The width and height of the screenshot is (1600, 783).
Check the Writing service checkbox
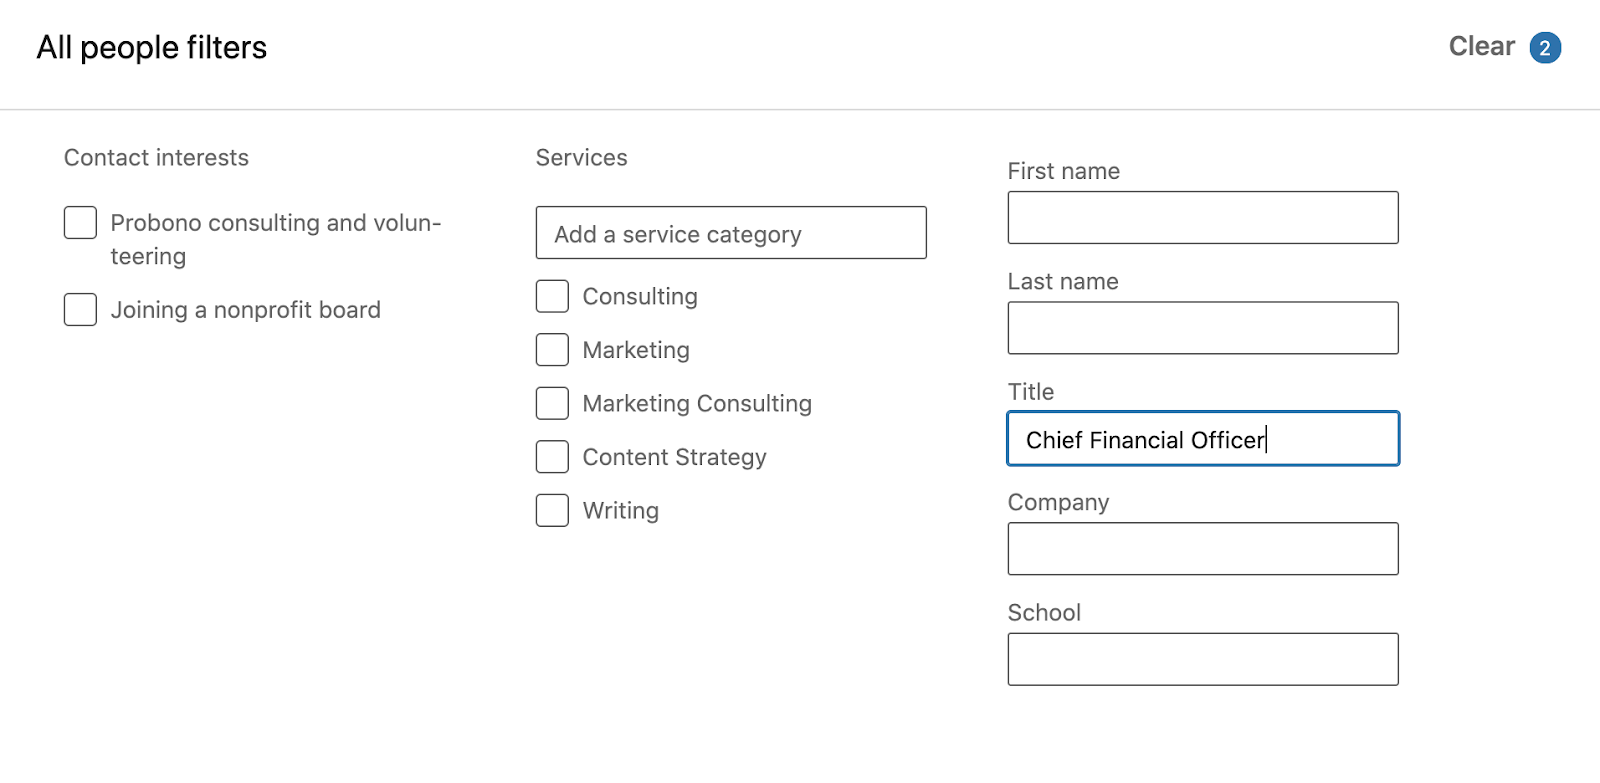point(552,511)
